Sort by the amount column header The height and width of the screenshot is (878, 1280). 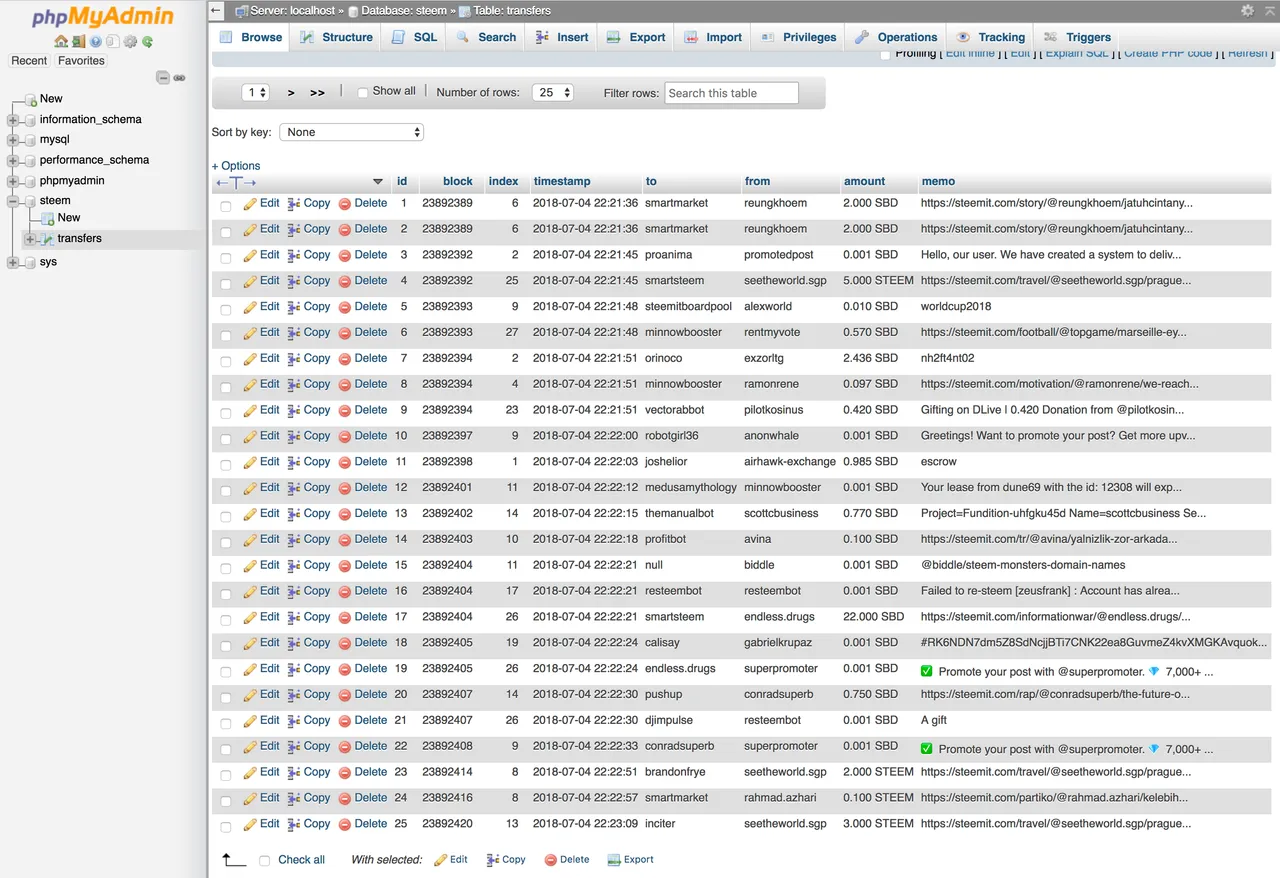coord(864,182)
